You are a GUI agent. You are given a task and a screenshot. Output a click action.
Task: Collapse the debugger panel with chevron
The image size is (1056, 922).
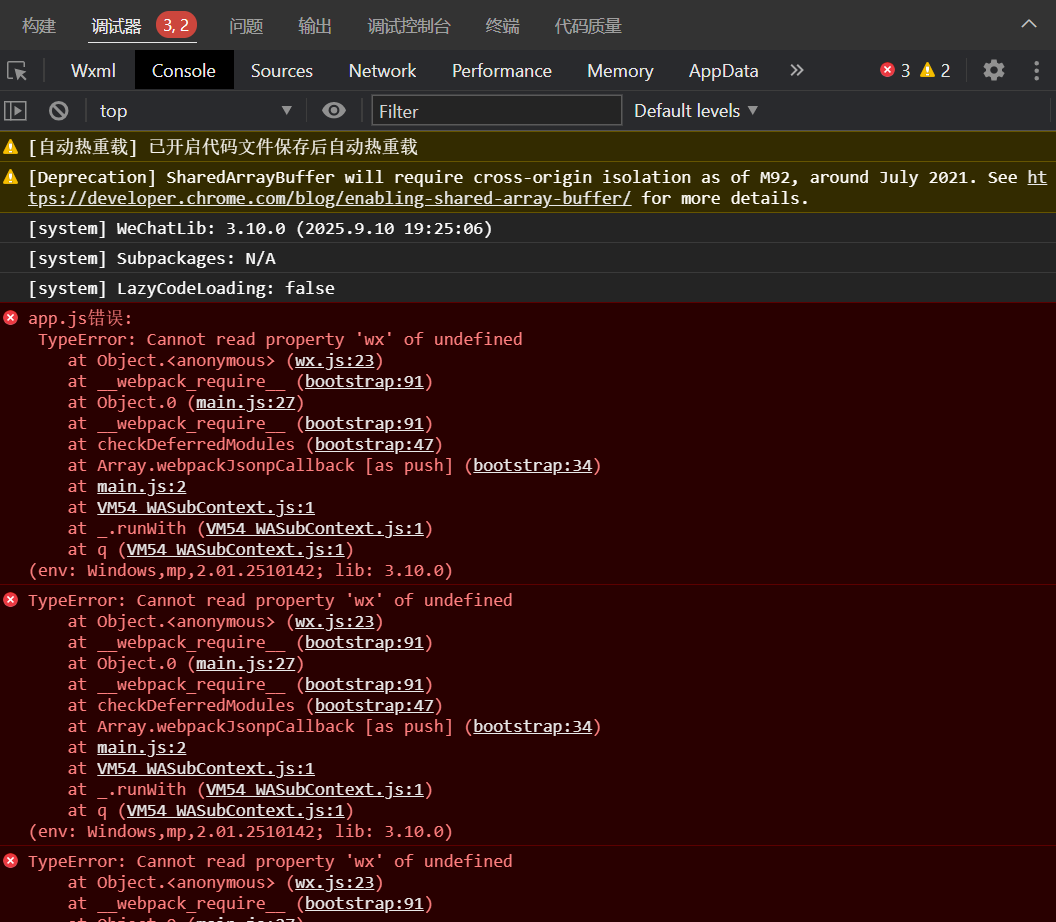coord(1028,25)
